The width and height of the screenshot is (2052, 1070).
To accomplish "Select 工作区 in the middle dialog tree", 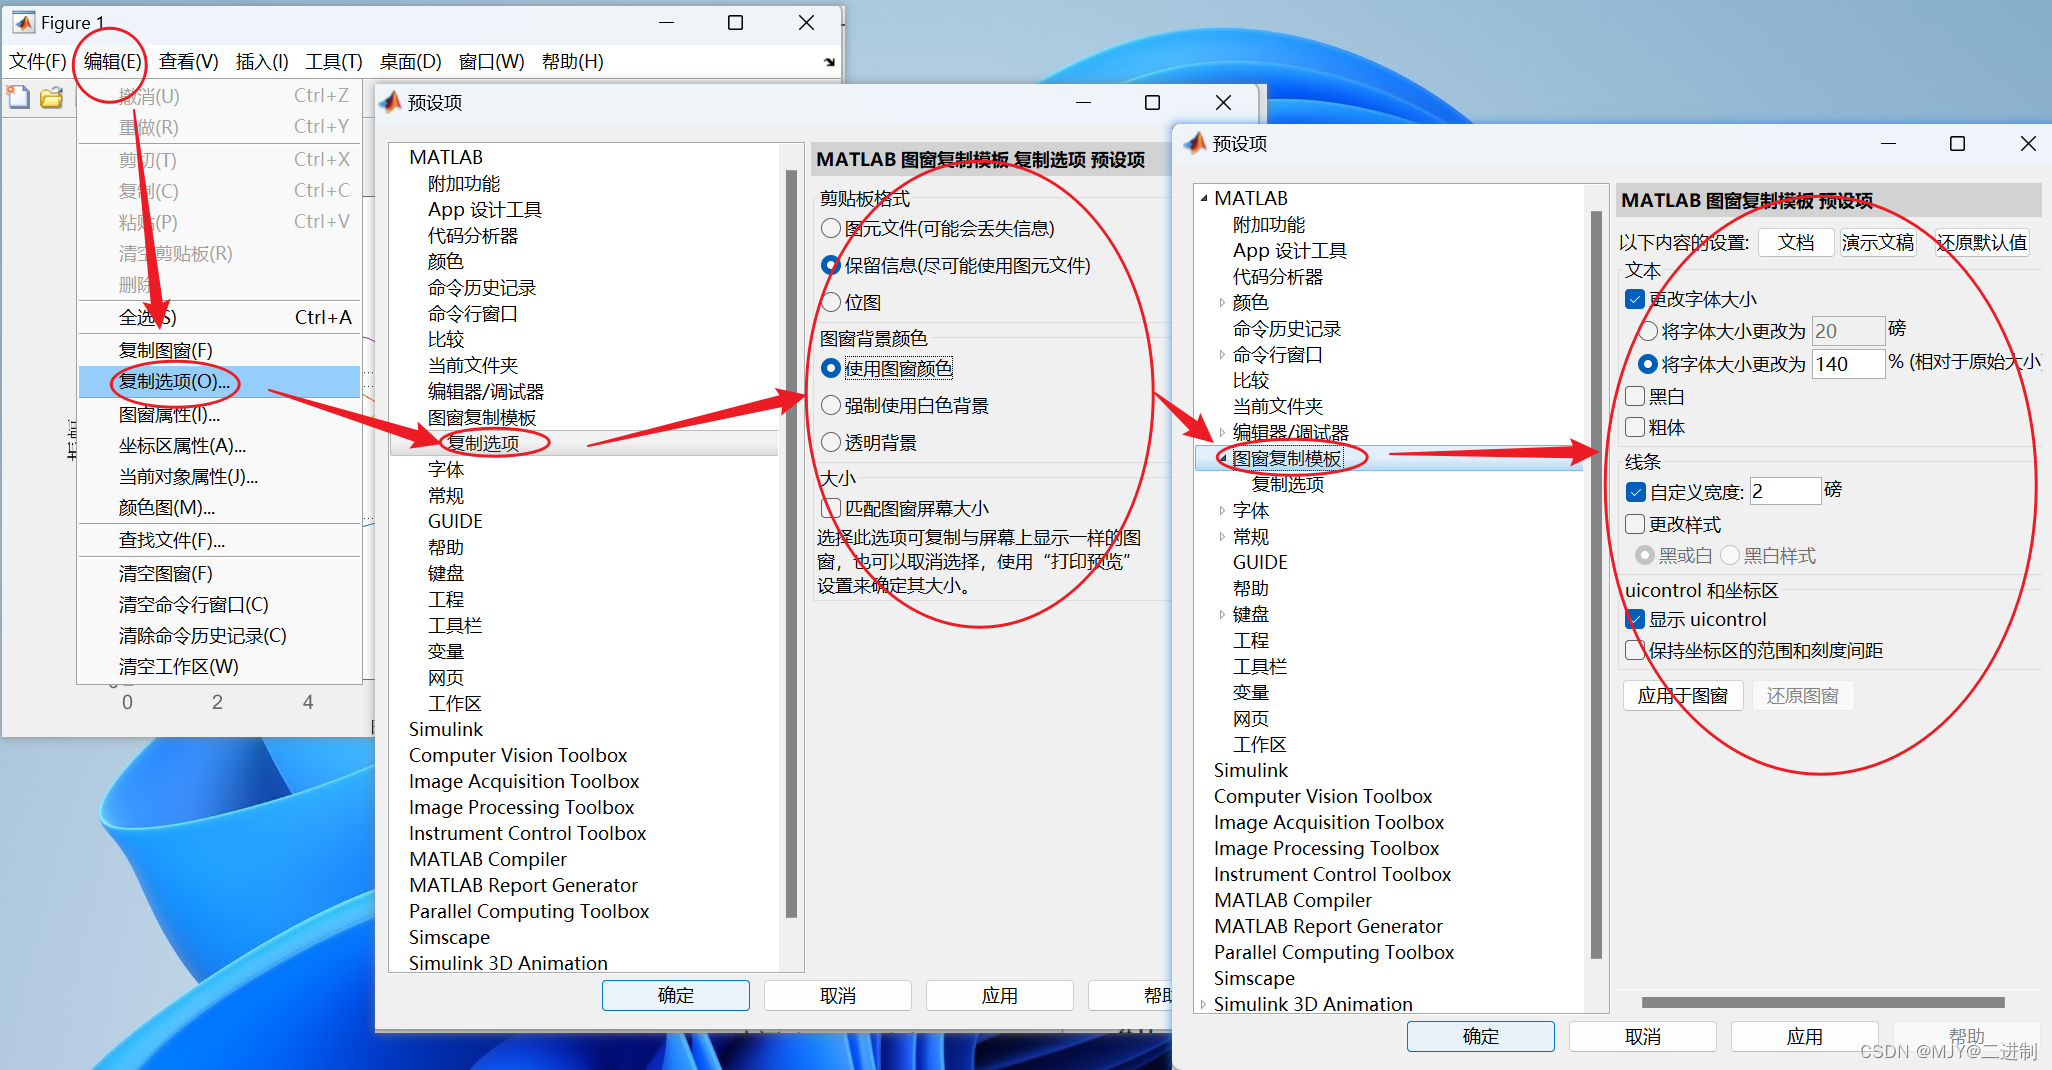I will (455, 703).
